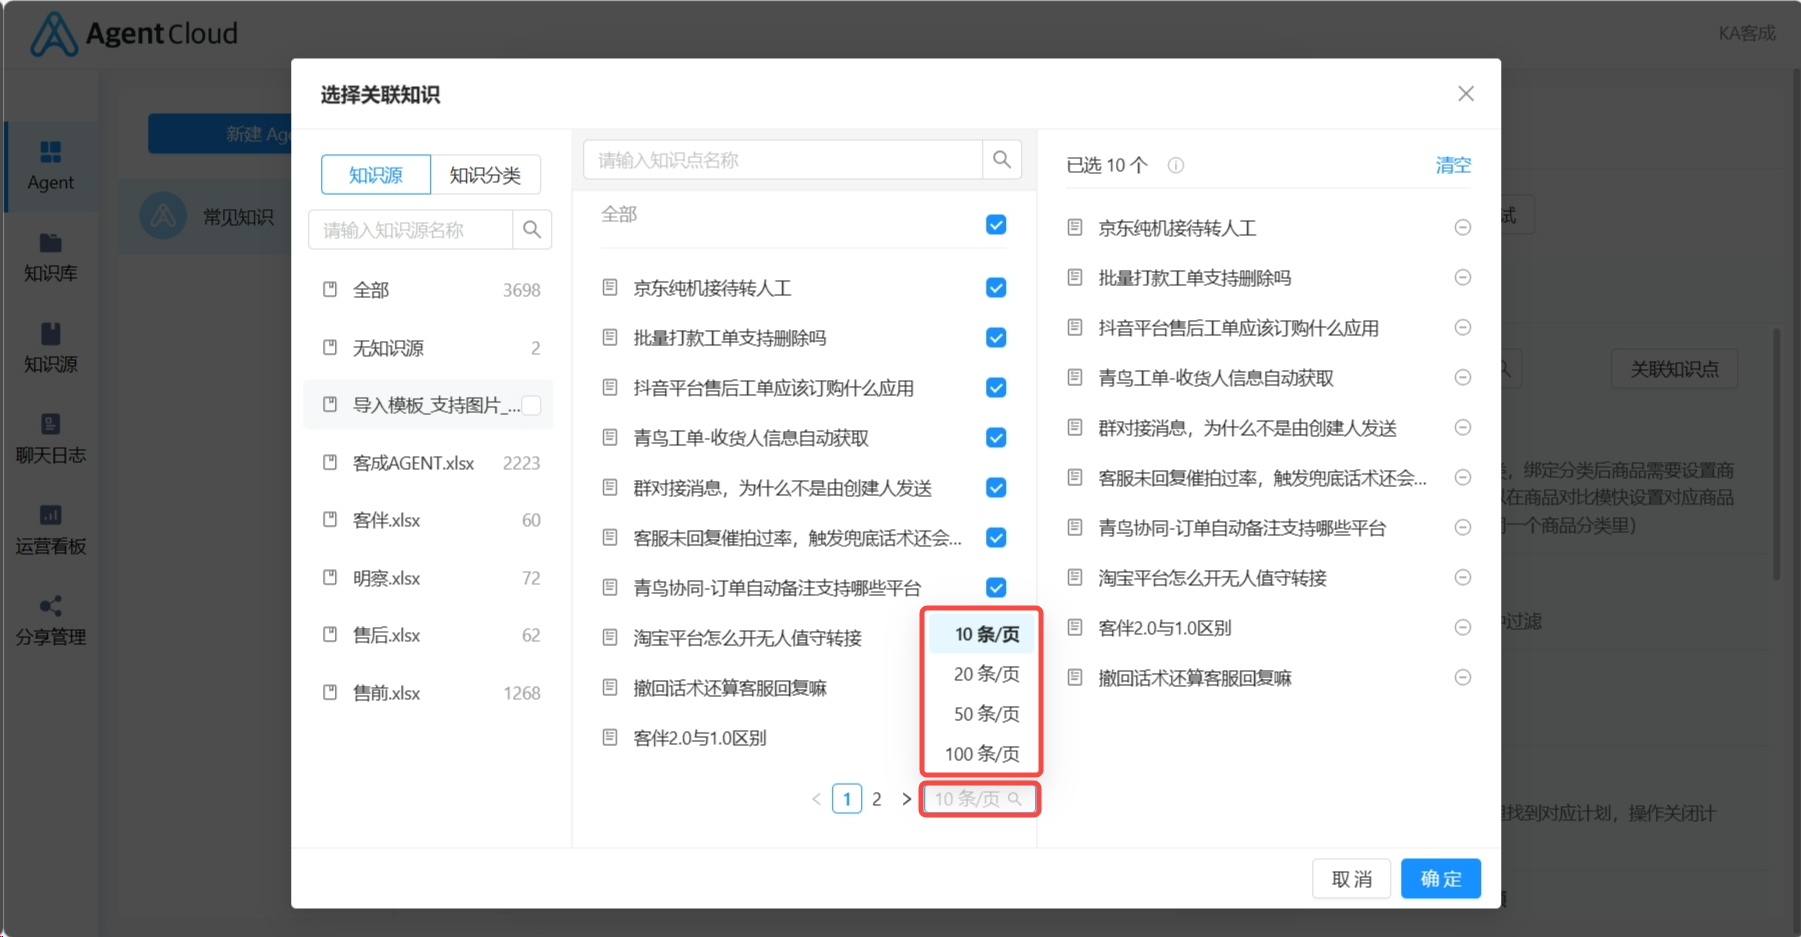1801x937 pixels.
Task: Remove 抖音平台售后工单应该订购什么应用 from selected list
Action: pyautogui.click(x=1462, y=328)
